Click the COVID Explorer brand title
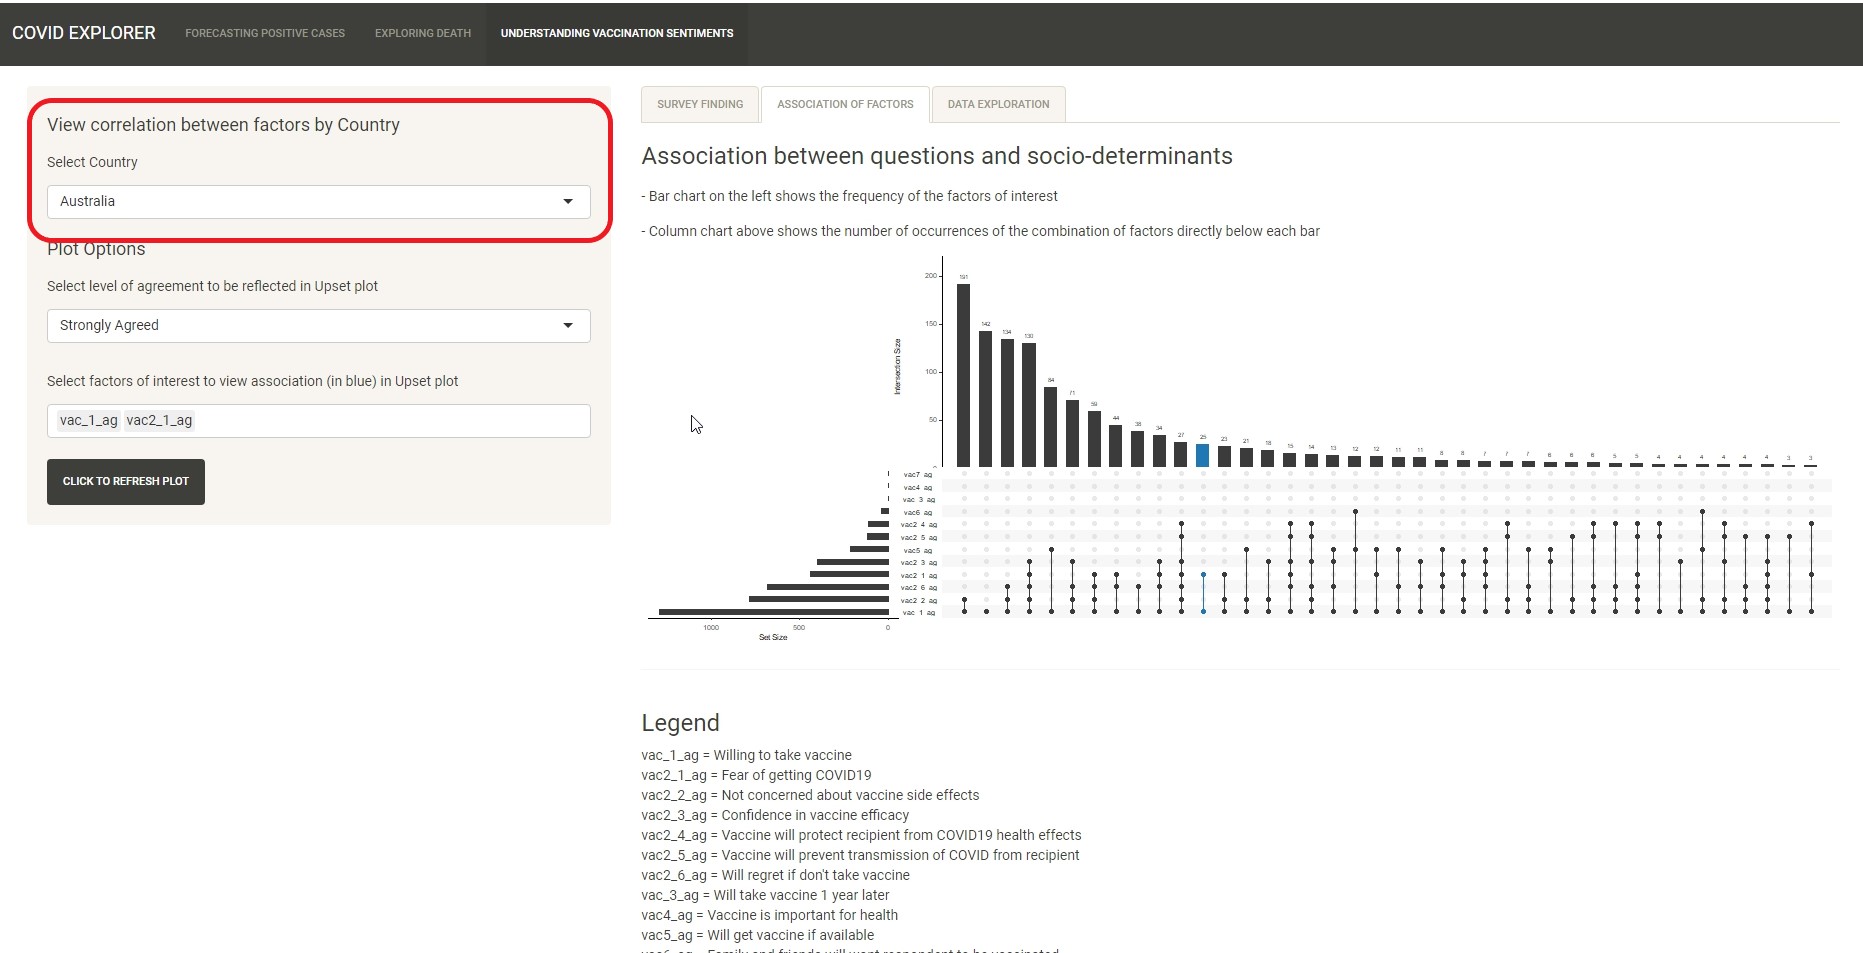The image size is (1863, 953). point(84,33)
